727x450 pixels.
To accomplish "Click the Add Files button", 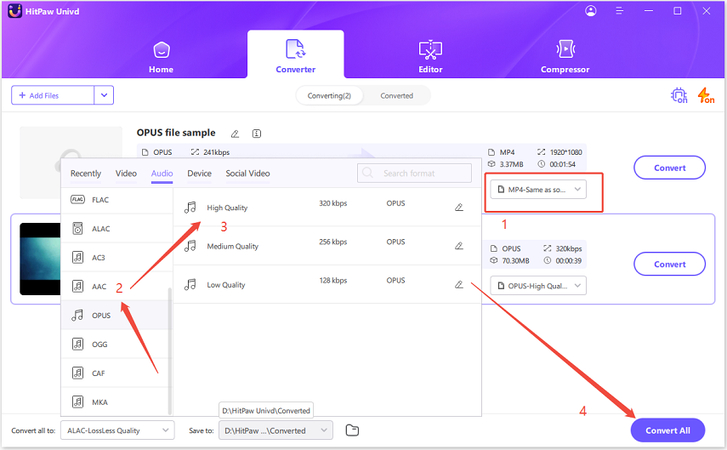I will pos(52,95).
